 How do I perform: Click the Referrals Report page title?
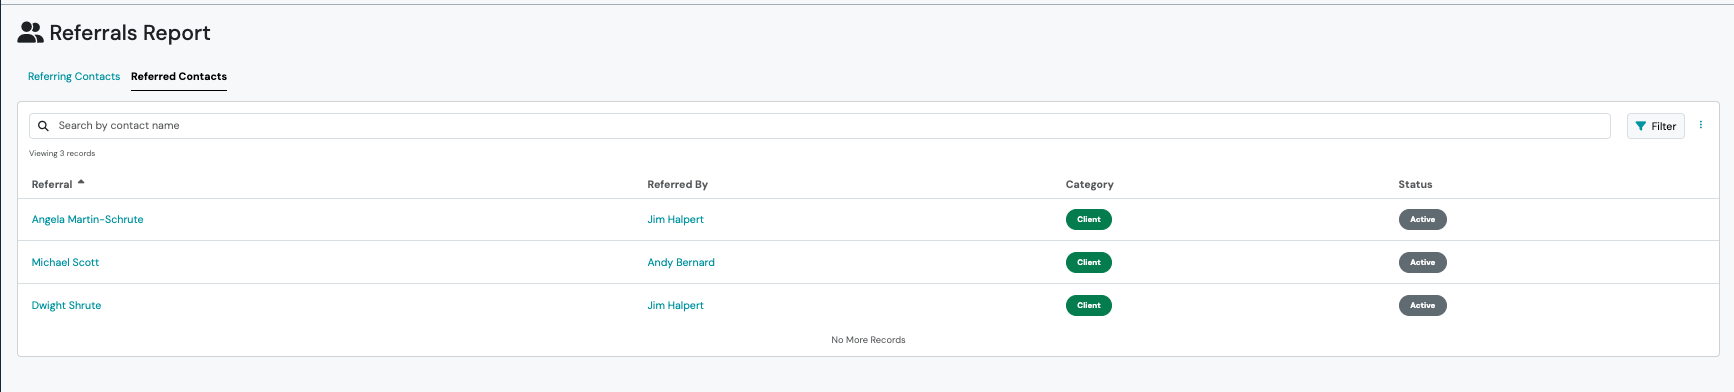pyautogui.click(x=130, y=33)
